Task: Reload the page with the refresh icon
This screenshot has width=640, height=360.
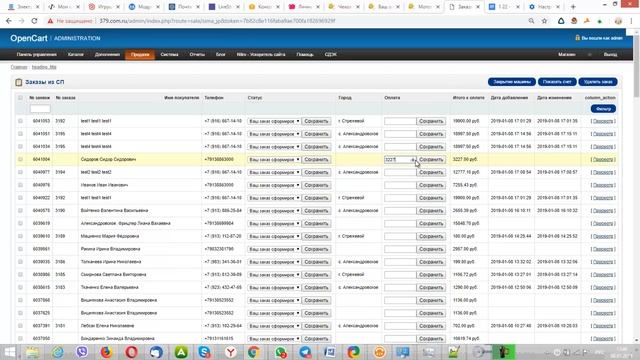Action: (x=34, y=21)
